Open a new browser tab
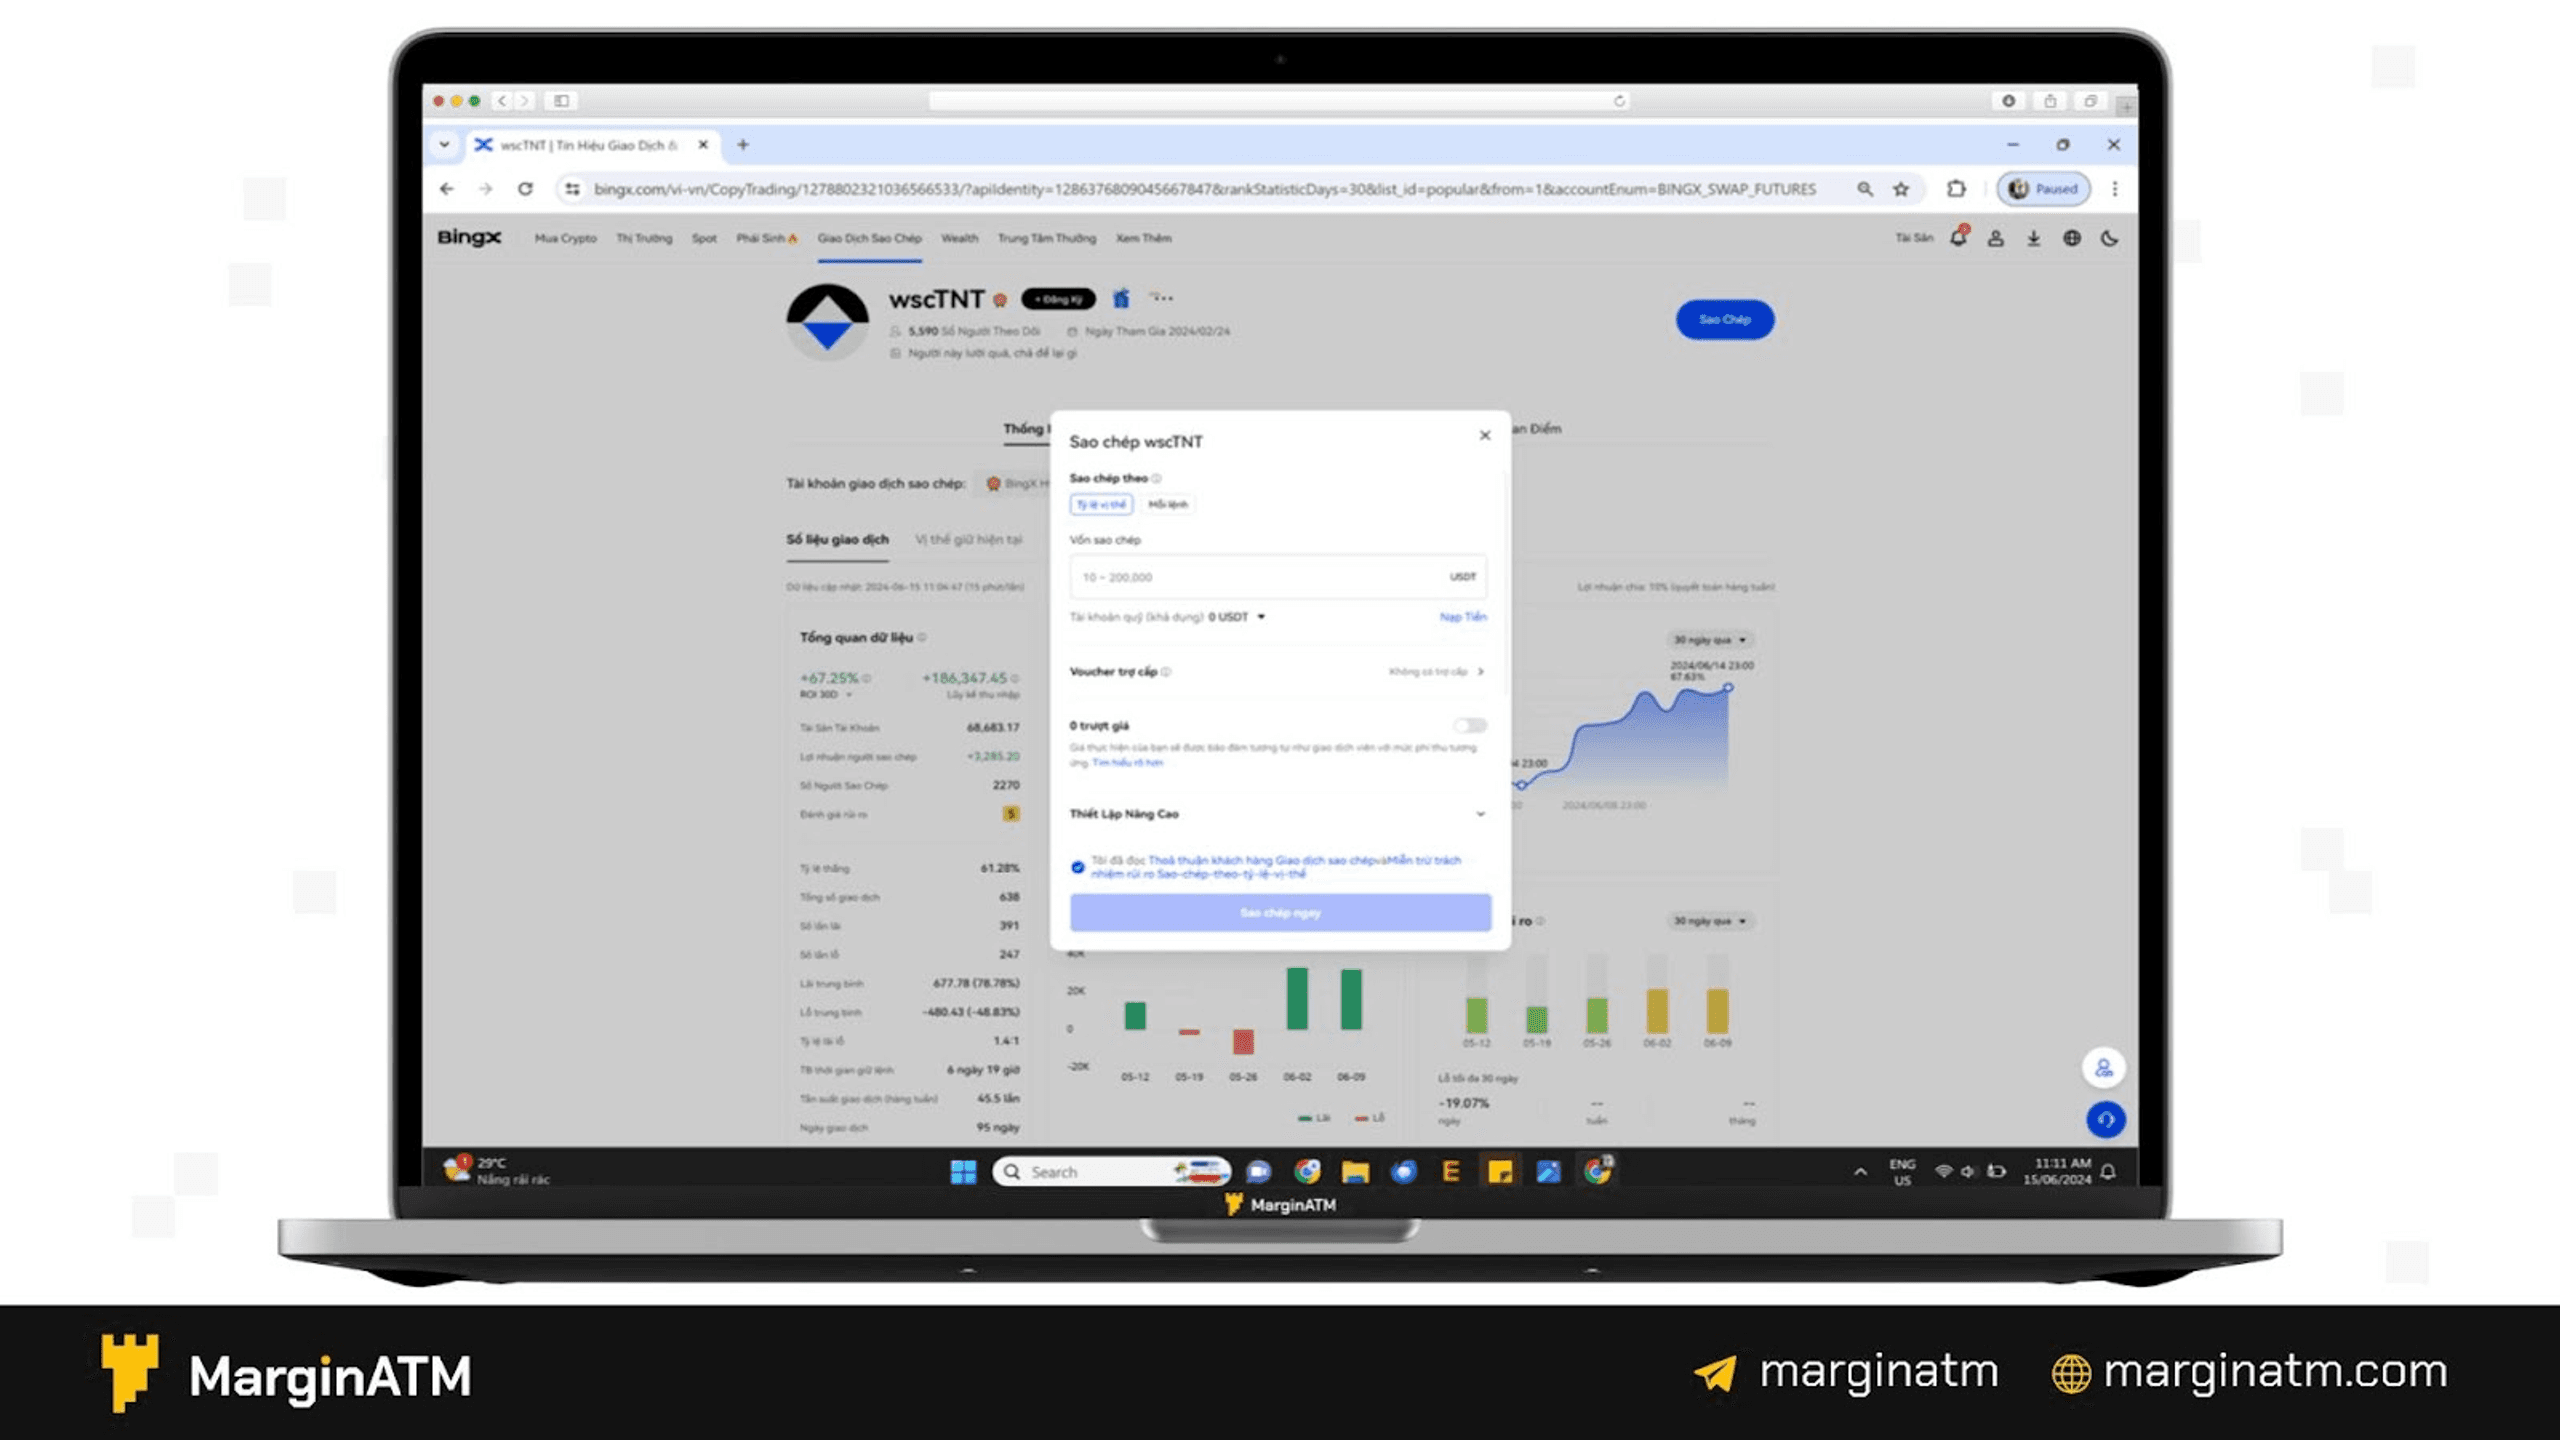The width and height of the screenshot is (2560, 1440). coord(743,145)
